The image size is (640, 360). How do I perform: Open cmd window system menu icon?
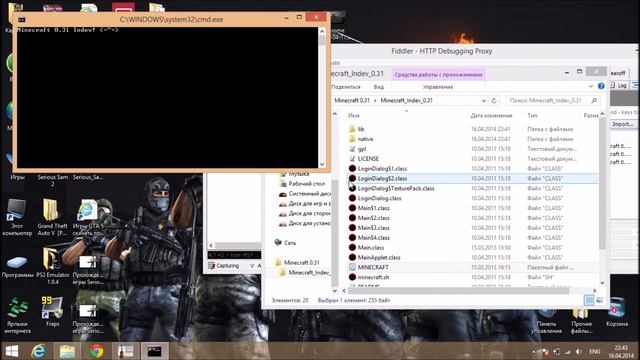(x=22, y=19)
